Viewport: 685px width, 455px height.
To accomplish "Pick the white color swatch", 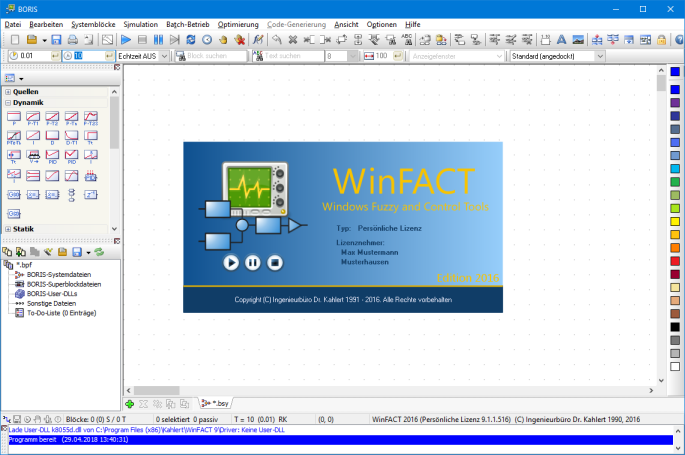I will coord(675,367).
